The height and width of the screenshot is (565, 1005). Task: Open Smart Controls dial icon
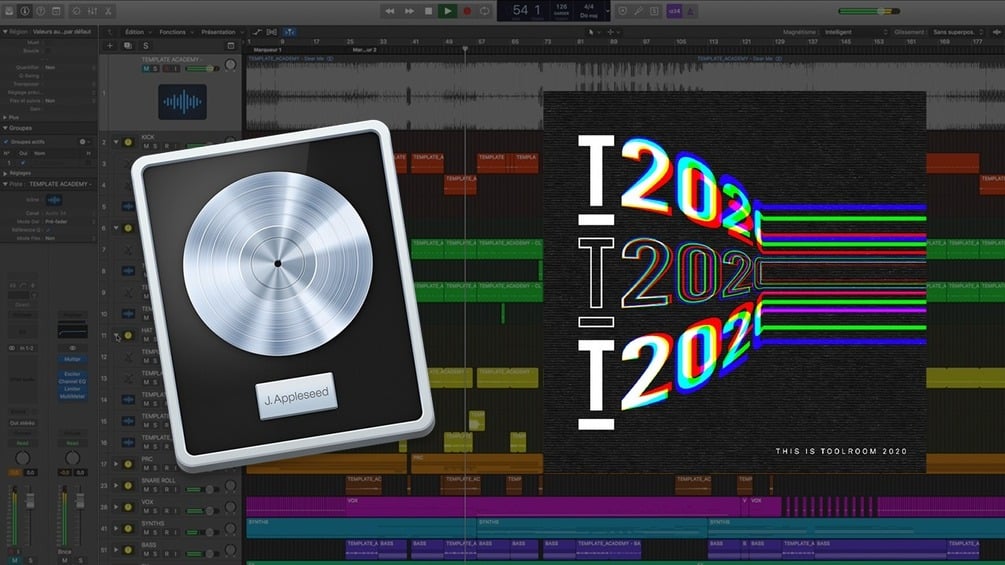76,11
